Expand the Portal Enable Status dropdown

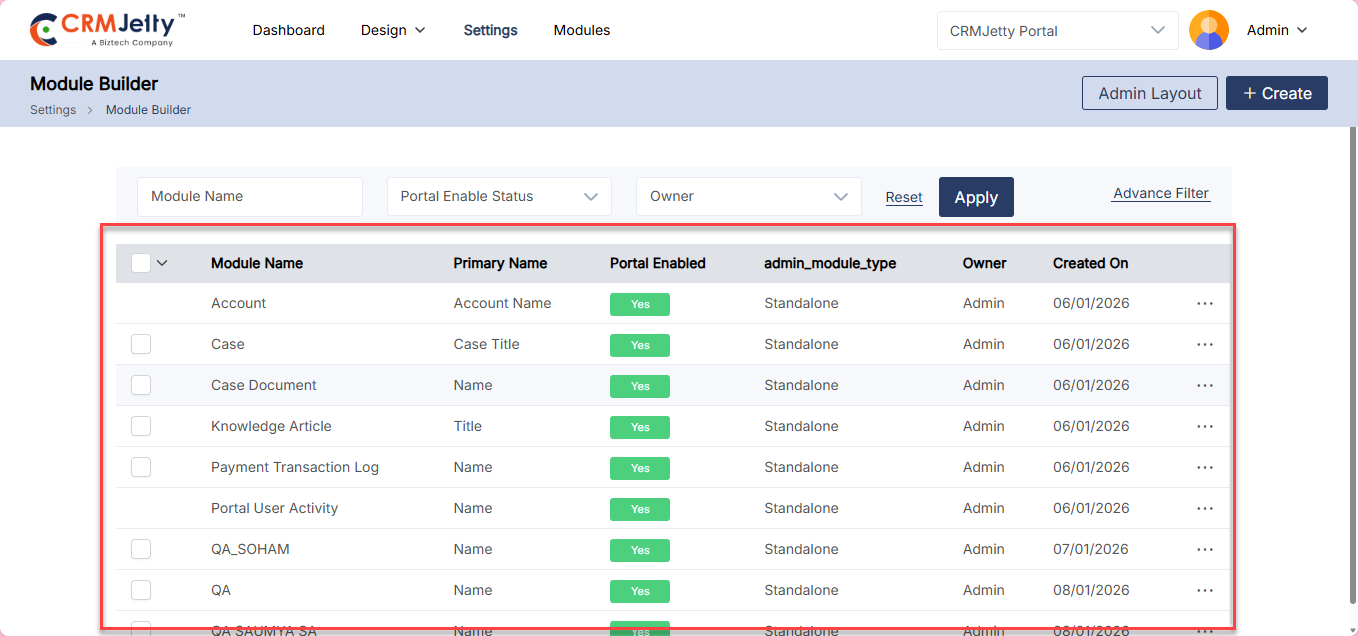499,197
